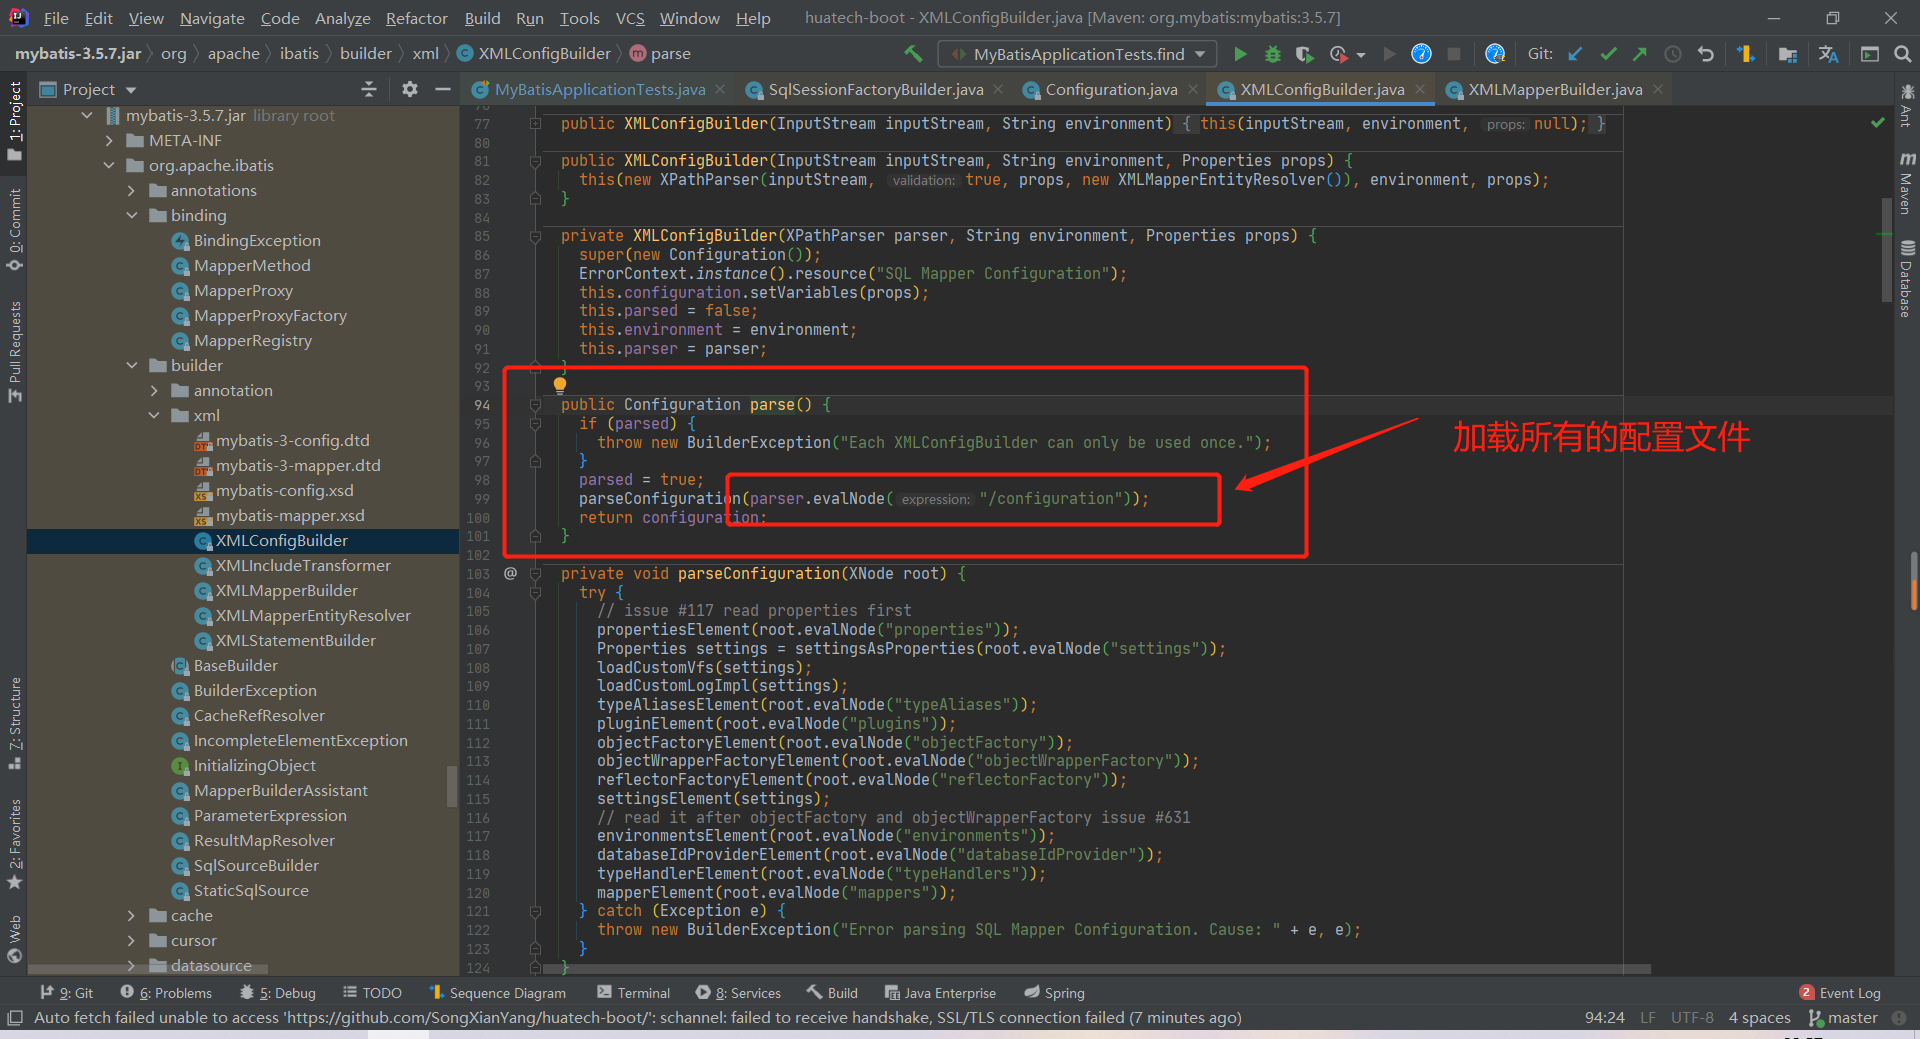Expand the META-INF folder node

pos(109,141)
